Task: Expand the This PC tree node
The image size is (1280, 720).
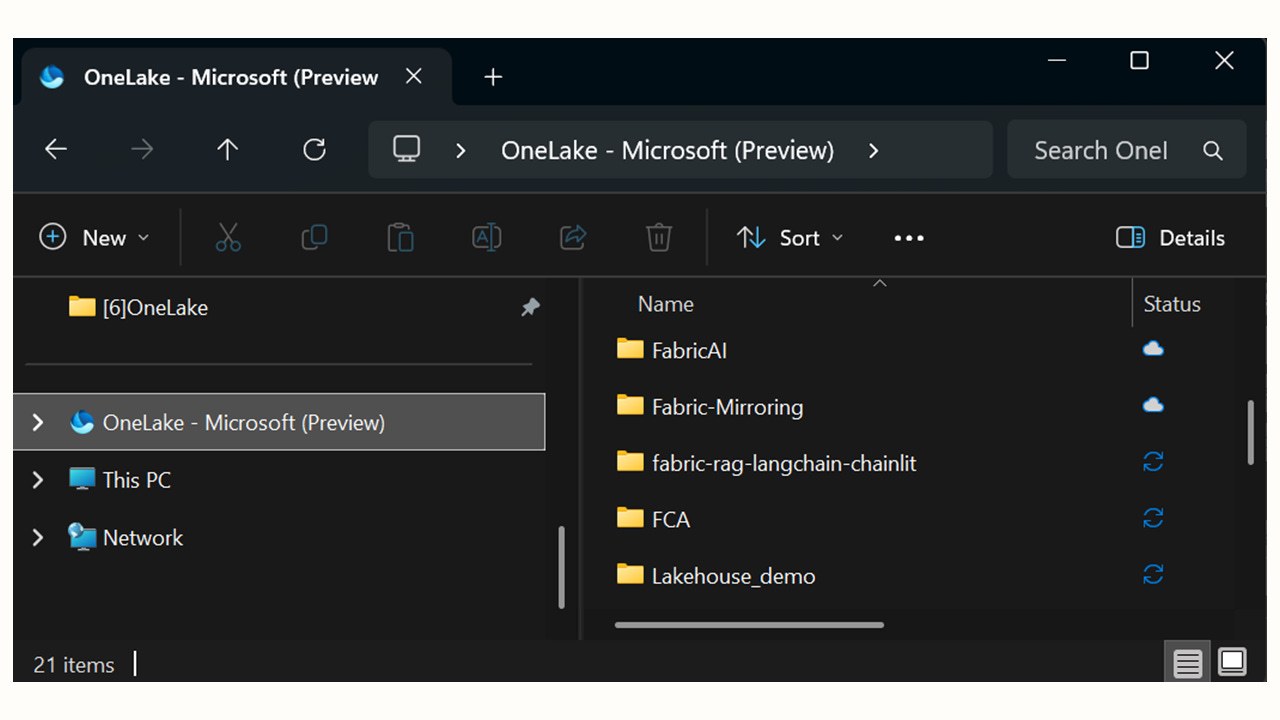Action: tap(38, 480)
